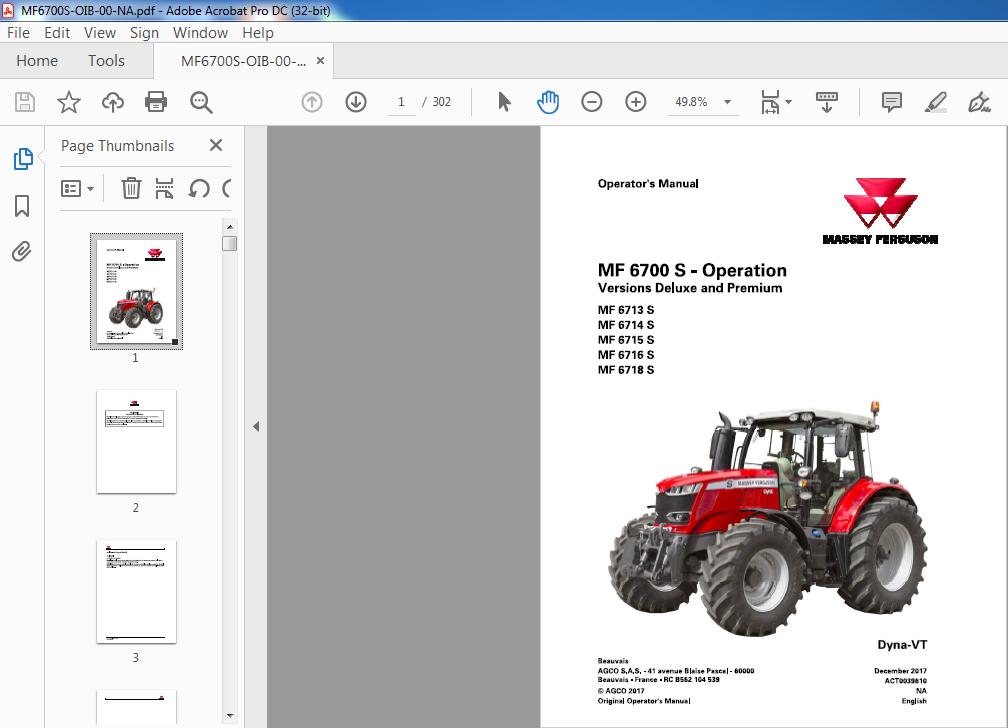Open the Window menu
1008x728 pixels.
click(200, 33)
